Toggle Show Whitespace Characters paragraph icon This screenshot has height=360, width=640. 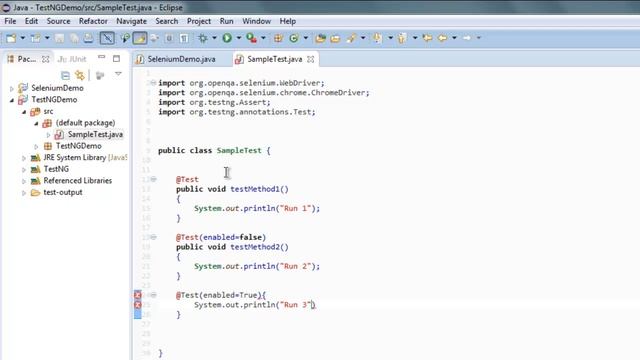click(184, 38)
